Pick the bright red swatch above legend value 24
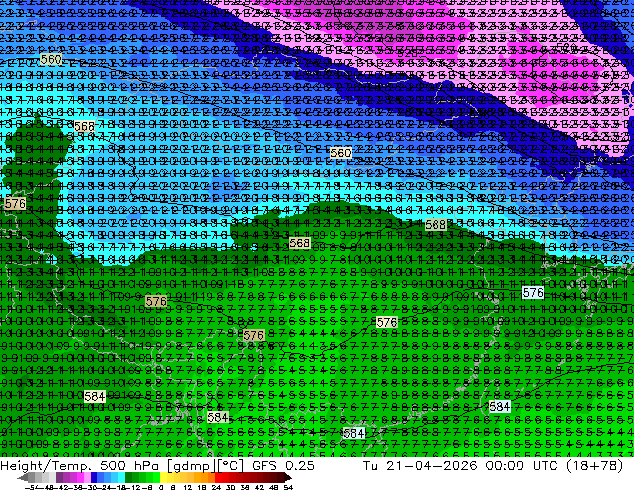 point(218,478)
